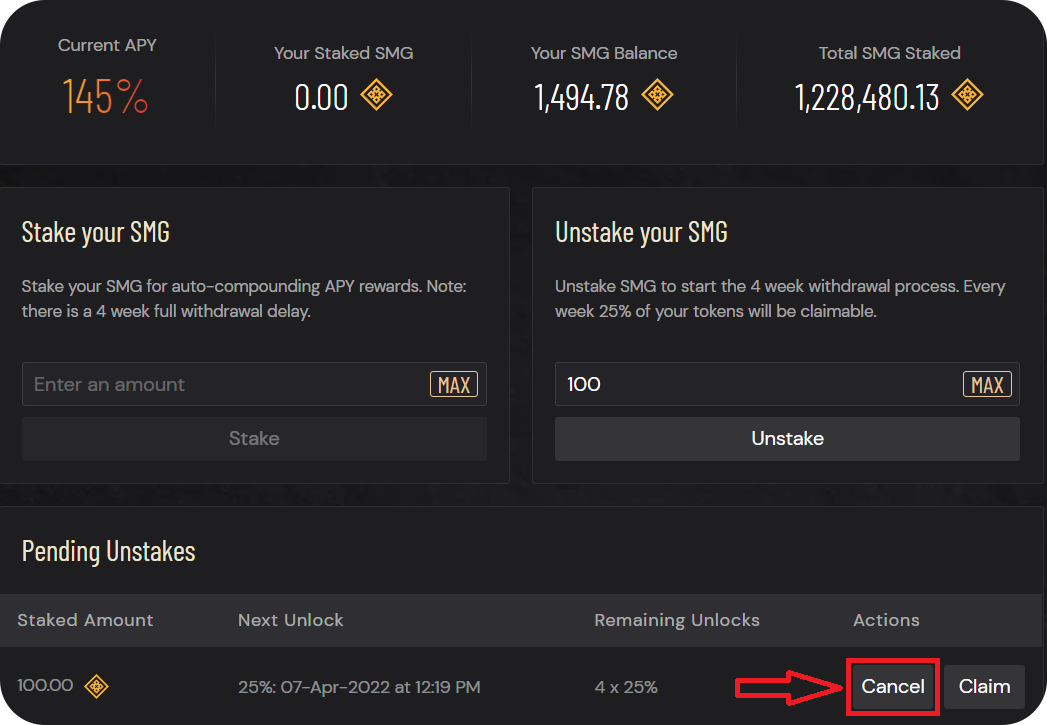The image size is (1047, 725).
Task: Click the Staked Amount column header
Action: [x=85, y=620]
